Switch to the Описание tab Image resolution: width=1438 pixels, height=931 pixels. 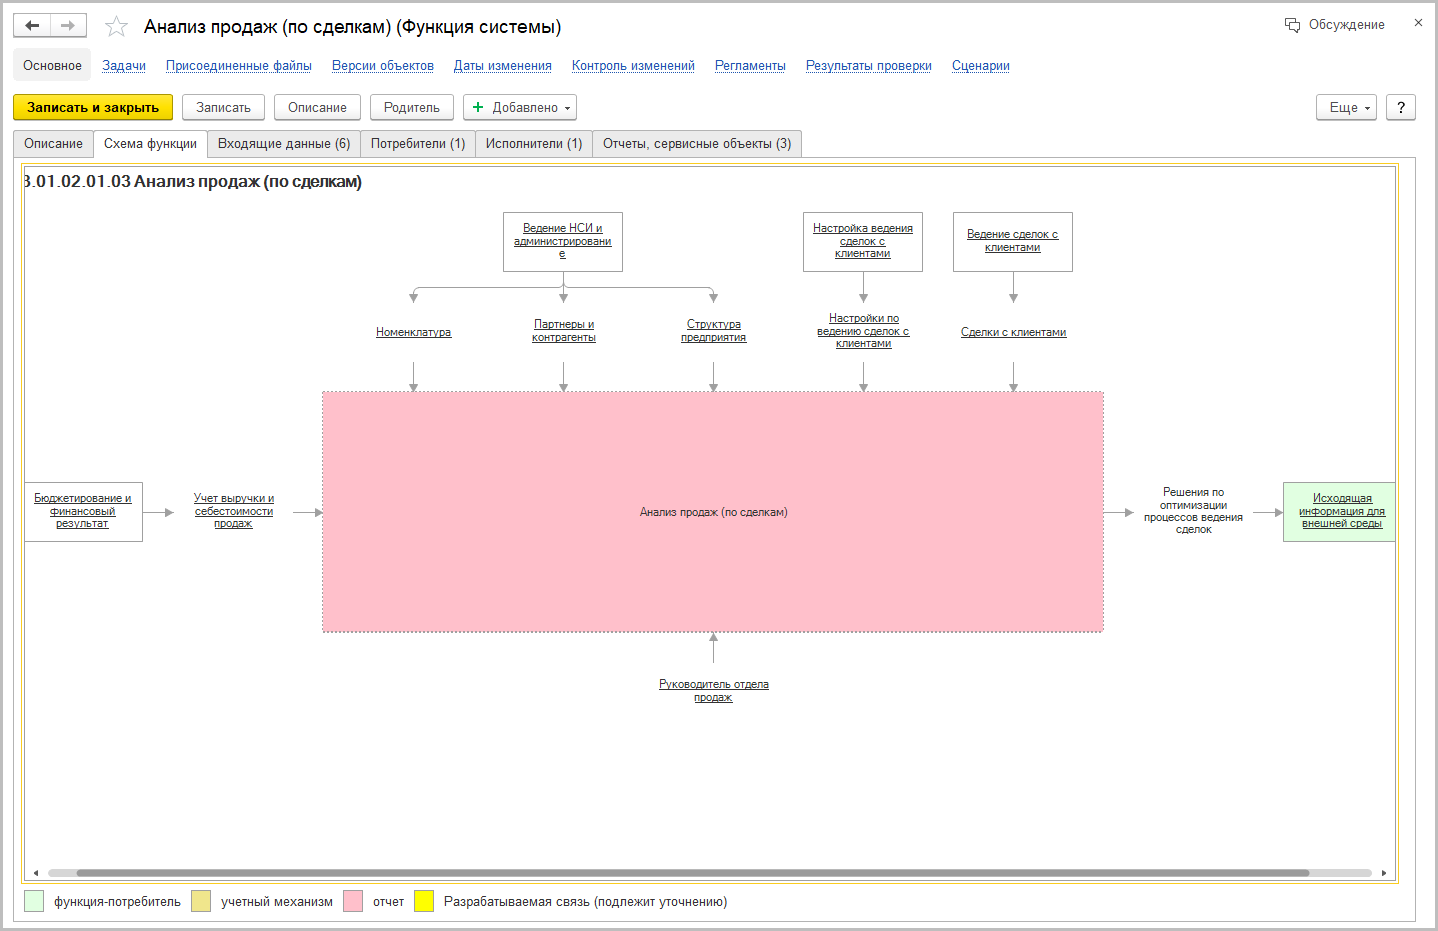click(53, 144)
